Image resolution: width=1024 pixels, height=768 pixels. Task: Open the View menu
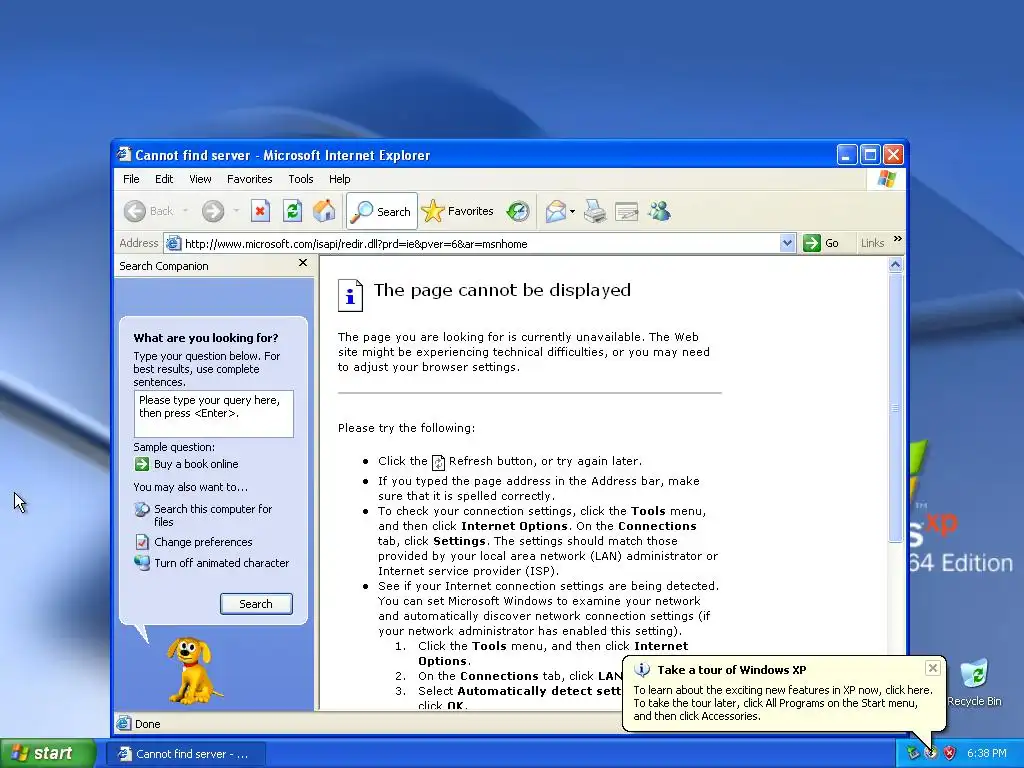pos(200,179)
